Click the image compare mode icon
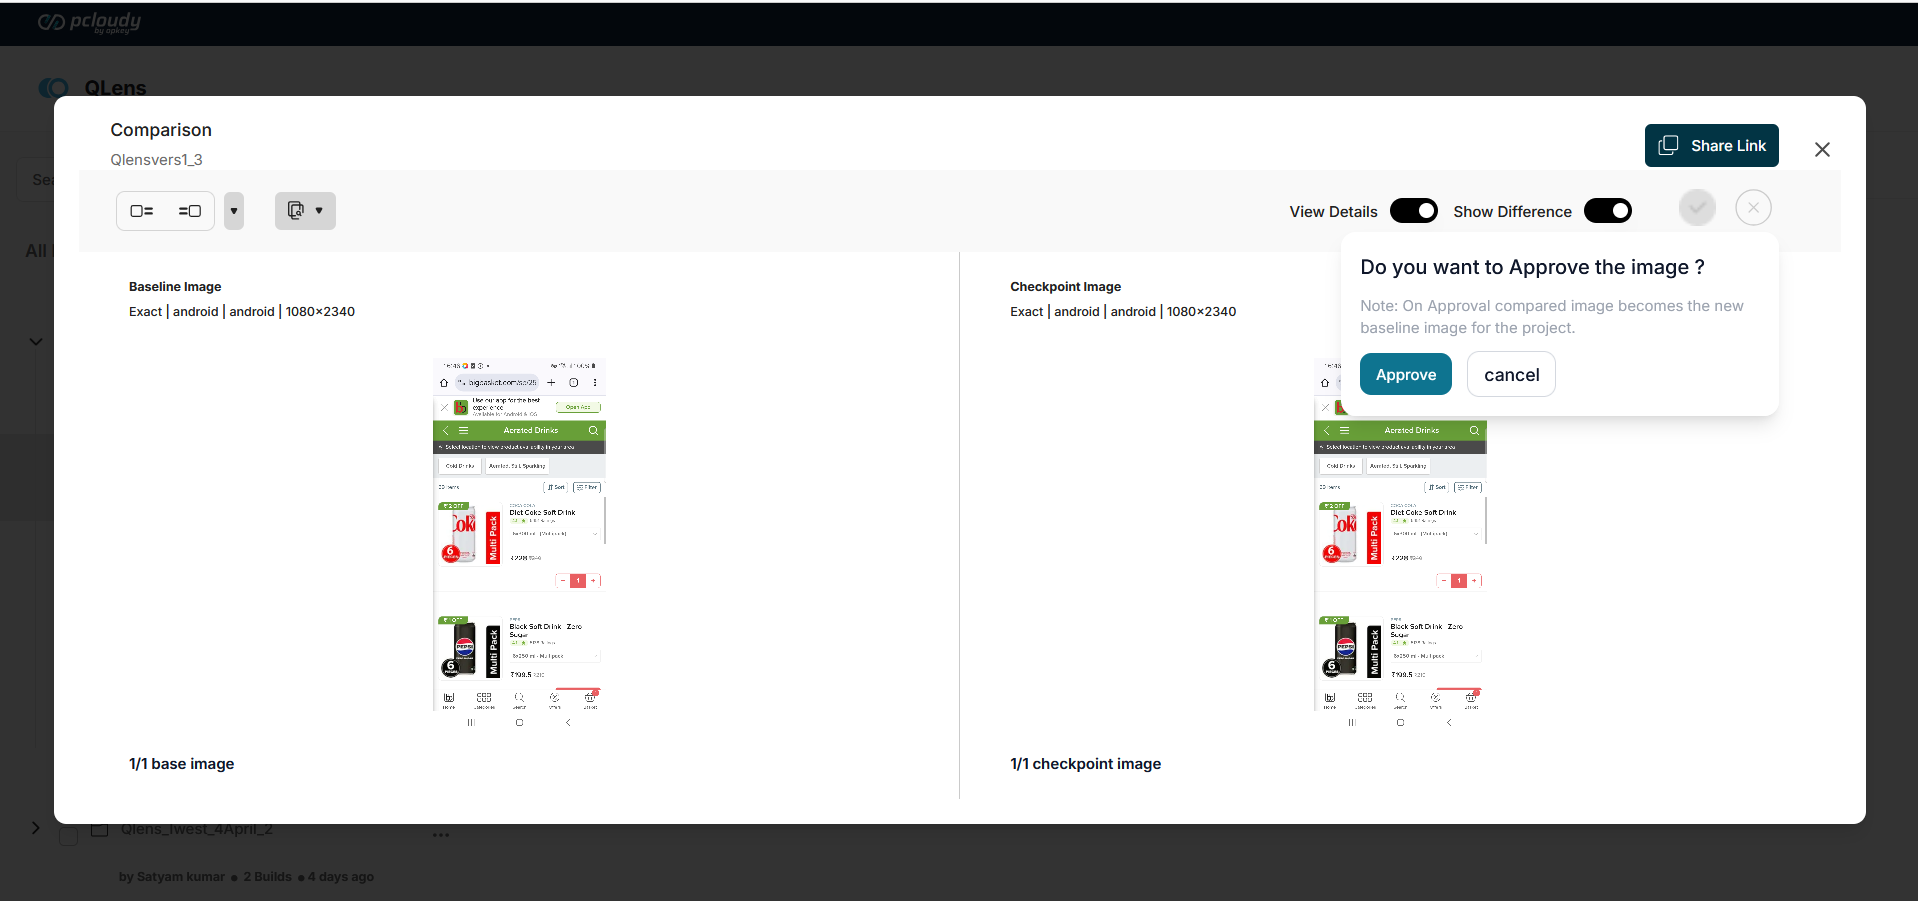1918x901 pixels. tap(295, 211)
